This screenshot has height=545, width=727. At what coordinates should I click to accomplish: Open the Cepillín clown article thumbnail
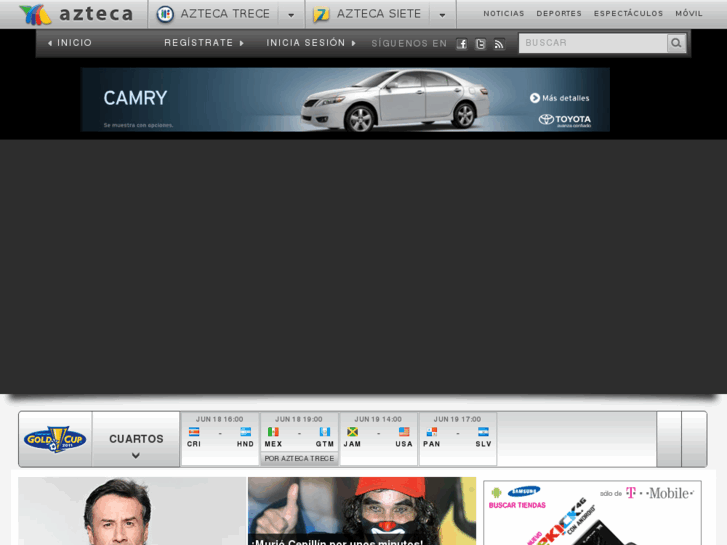pos(362,511)
